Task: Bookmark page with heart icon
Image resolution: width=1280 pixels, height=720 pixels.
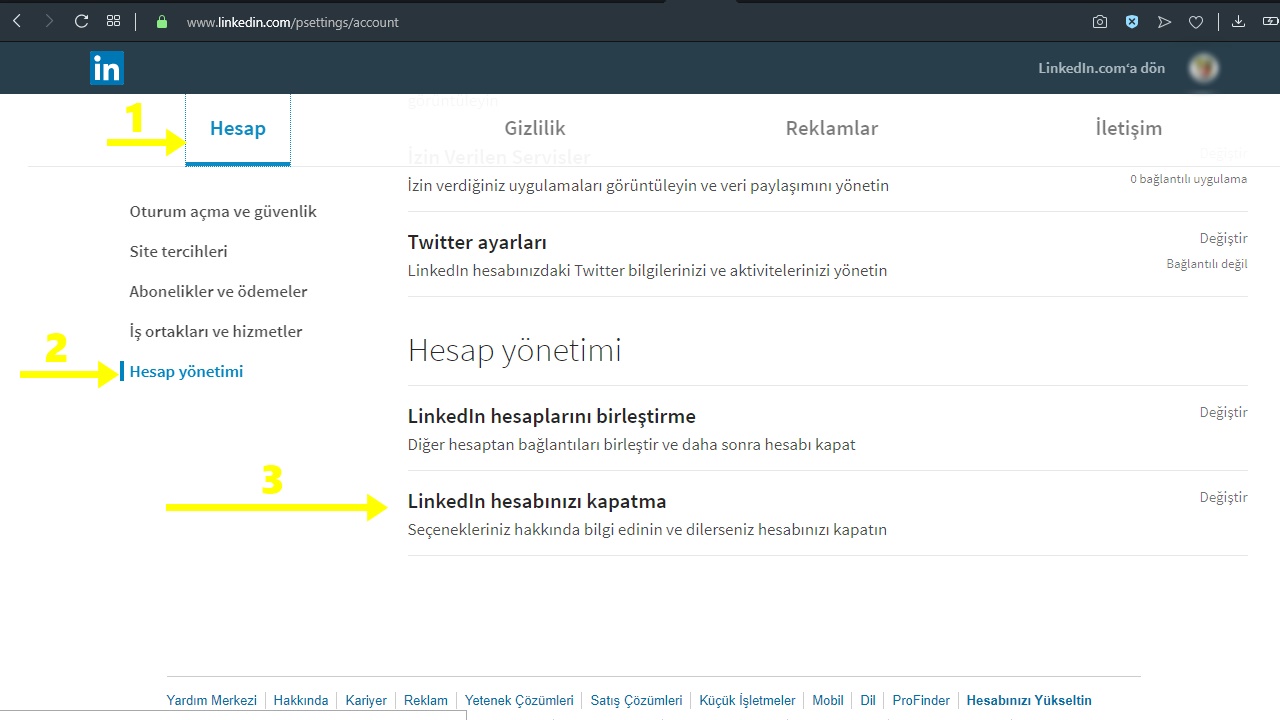Action: (1196, 21)
